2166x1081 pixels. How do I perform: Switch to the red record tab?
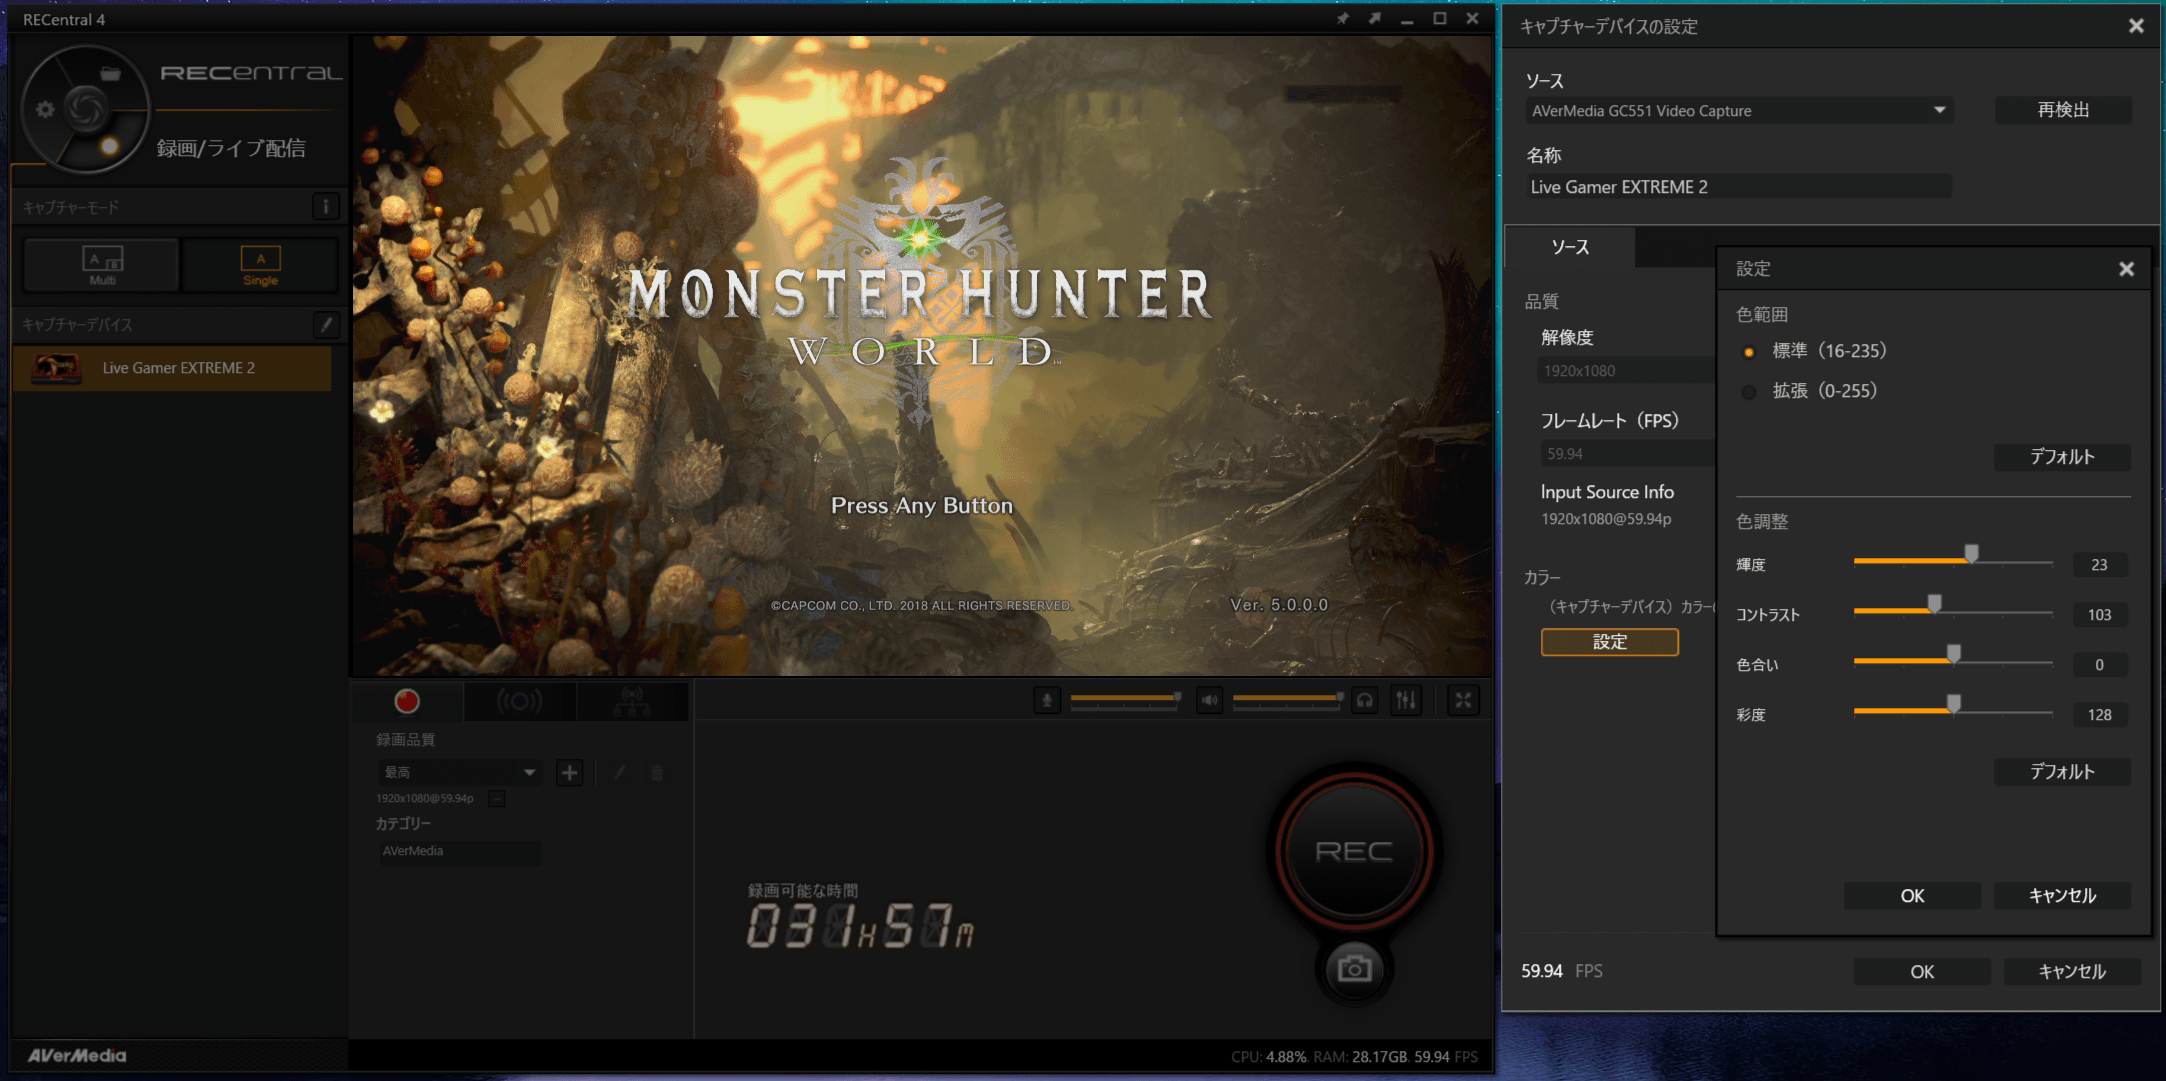(407, 701)
